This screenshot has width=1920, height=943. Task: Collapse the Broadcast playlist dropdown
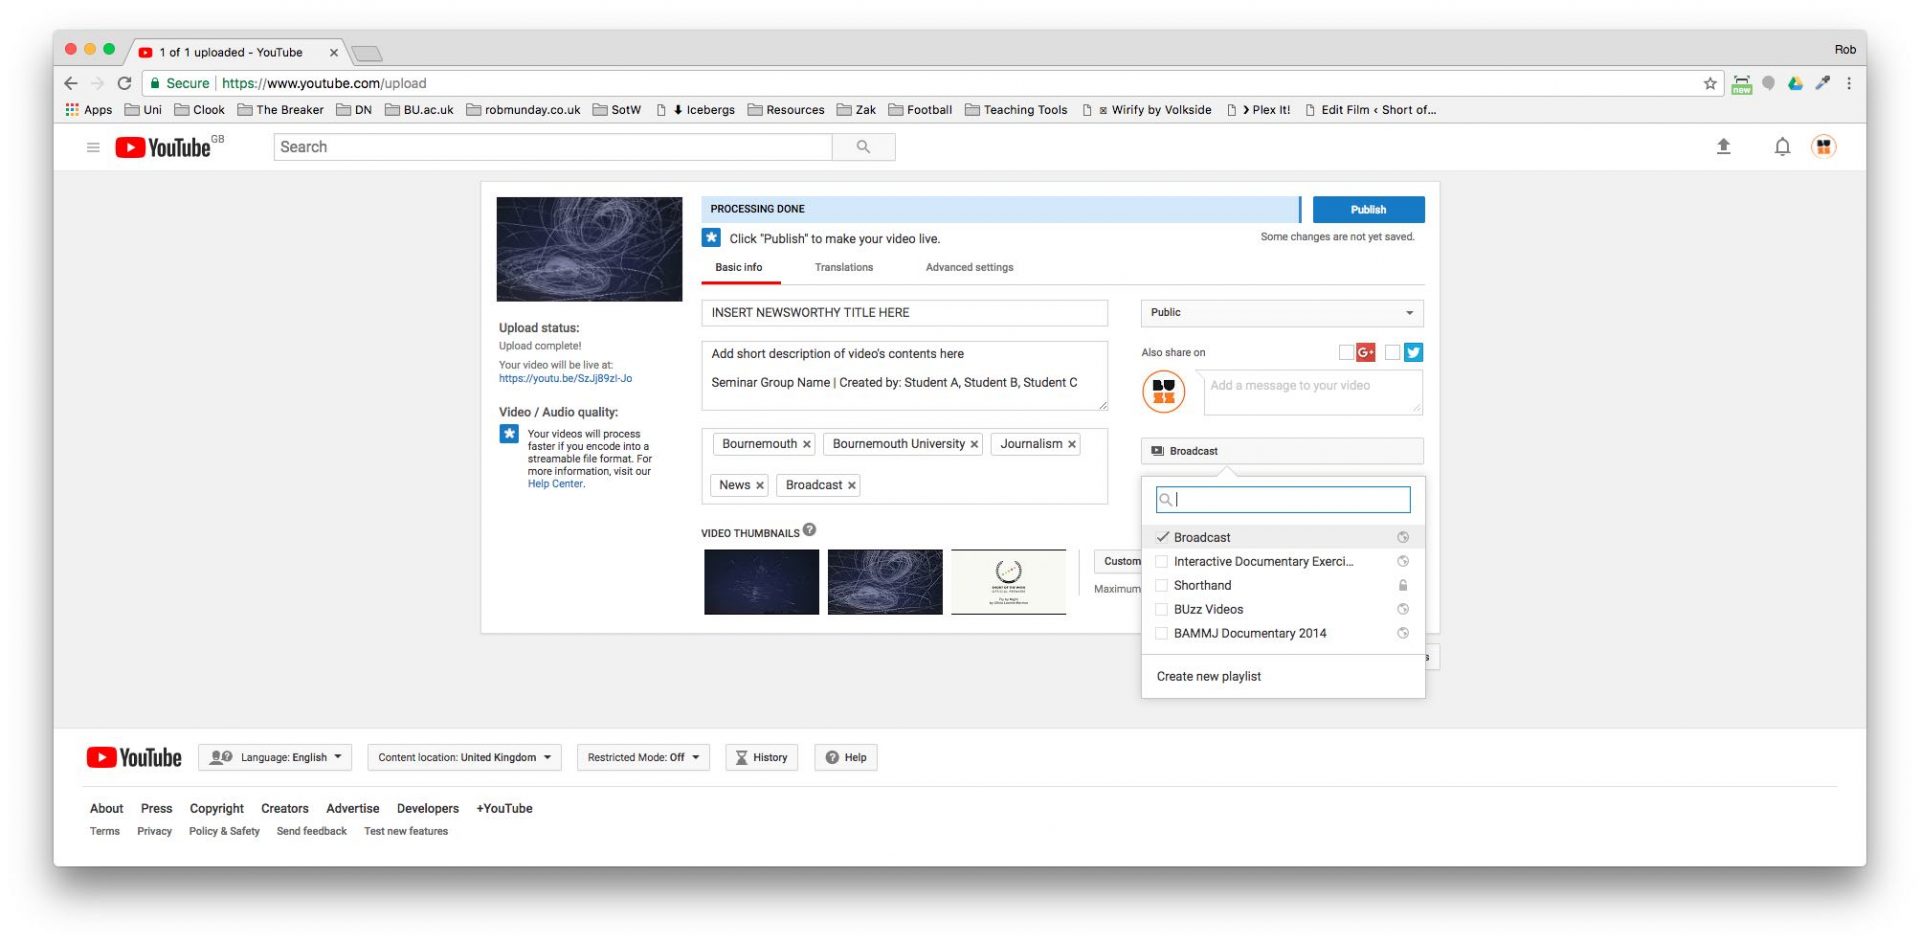1281,451
